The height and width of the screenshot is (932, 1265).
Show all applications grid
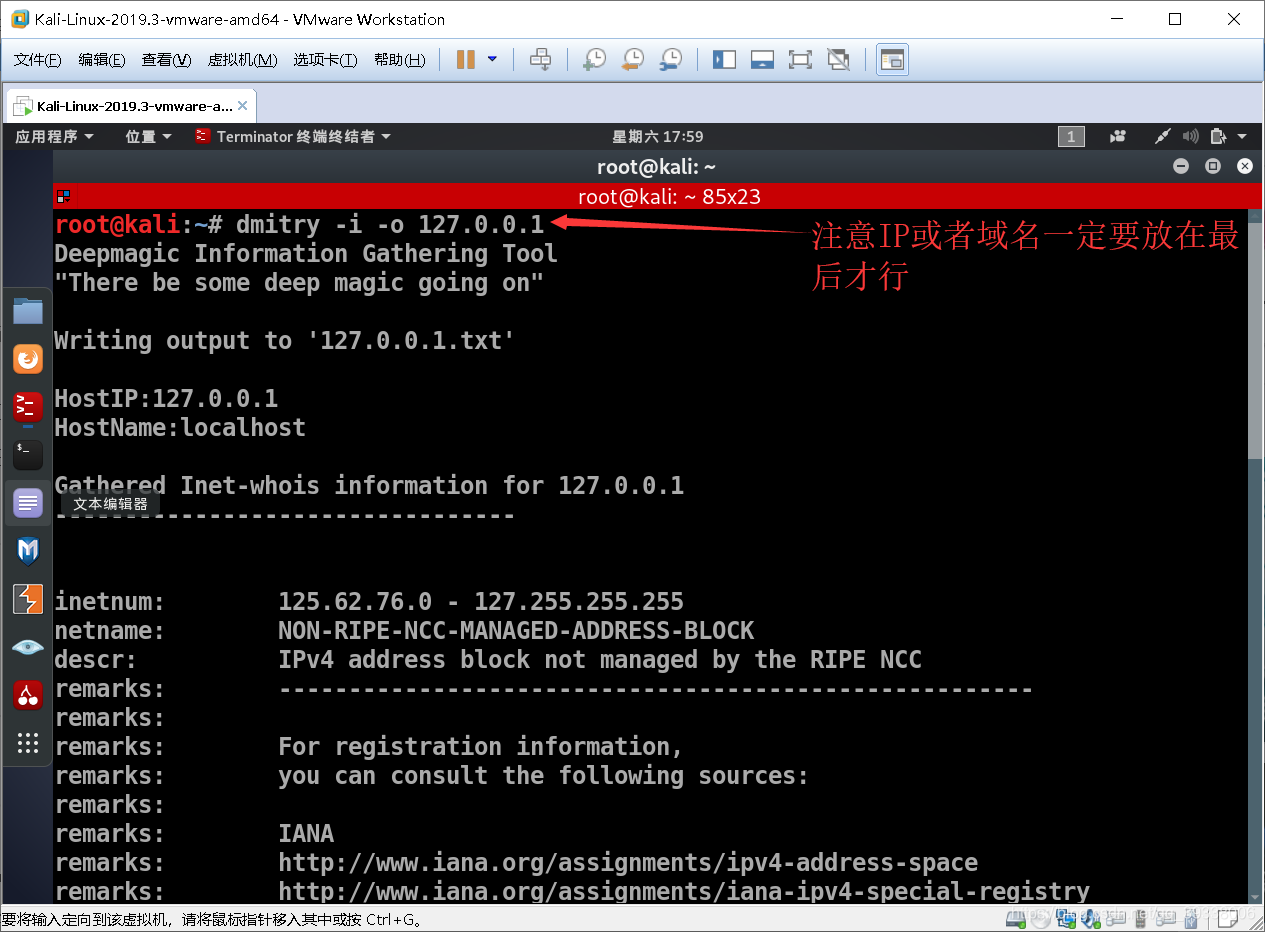click(x=28, y=743)
